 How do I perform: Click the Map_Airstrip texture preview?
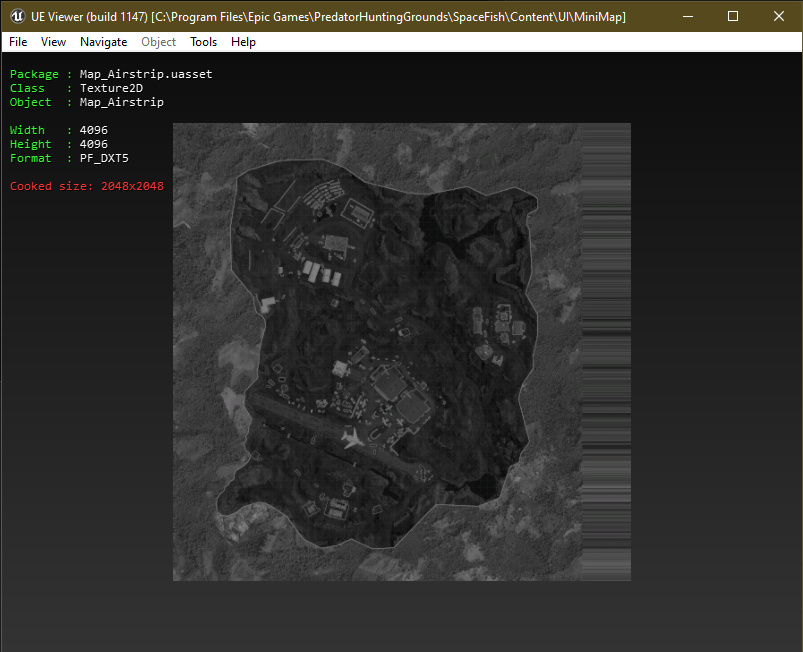point(402,352)
